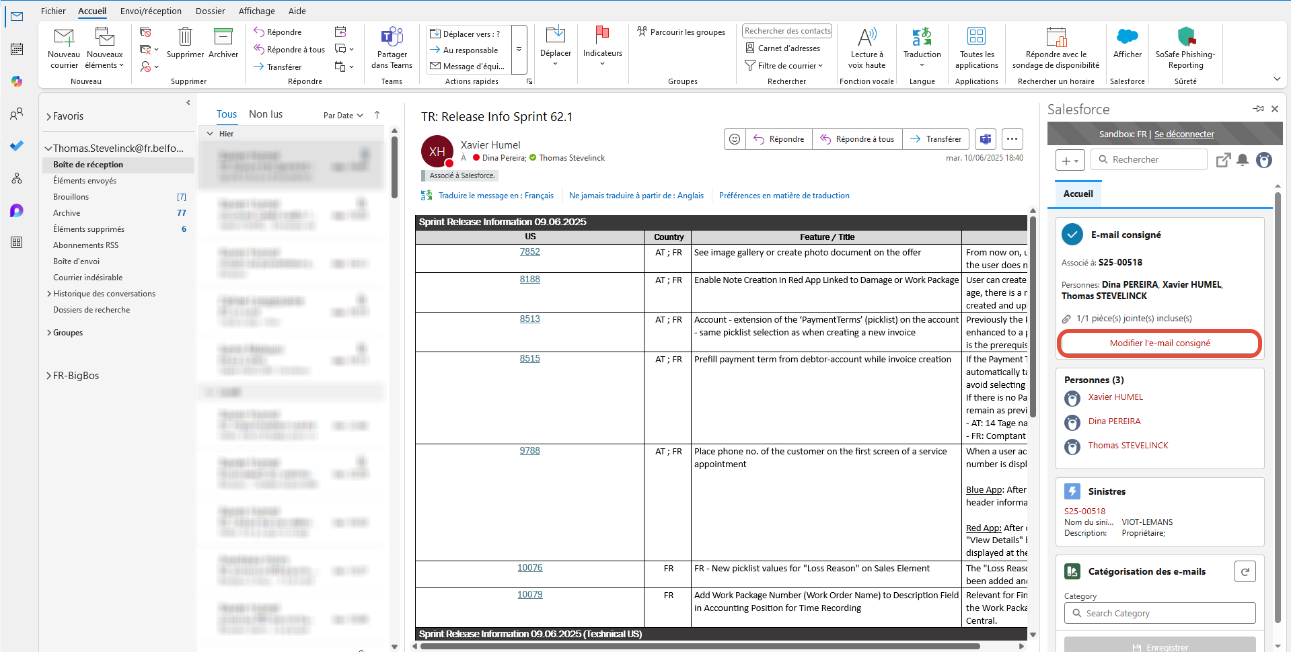This screenshot has width=1291, height=652.
Task: Click Se déconnecter link in Salesforce
Action: click(1184, 134)
